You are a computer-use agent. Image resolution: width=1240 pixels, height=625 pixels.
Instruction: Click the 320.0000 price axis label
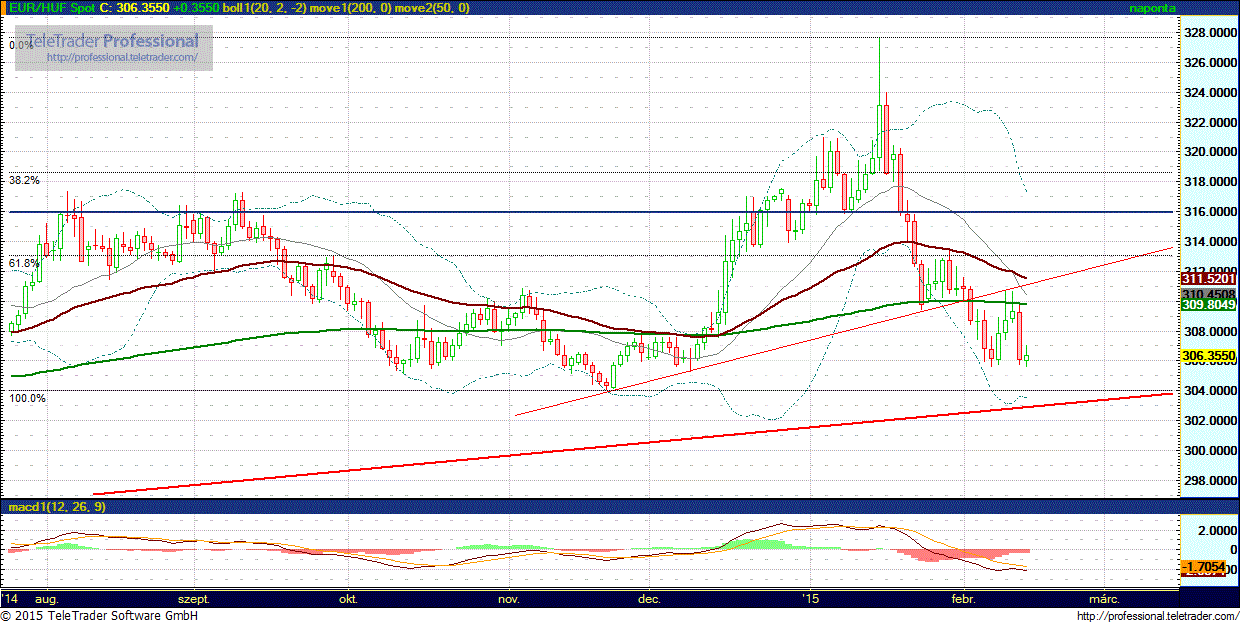[x=1209, y=152]
